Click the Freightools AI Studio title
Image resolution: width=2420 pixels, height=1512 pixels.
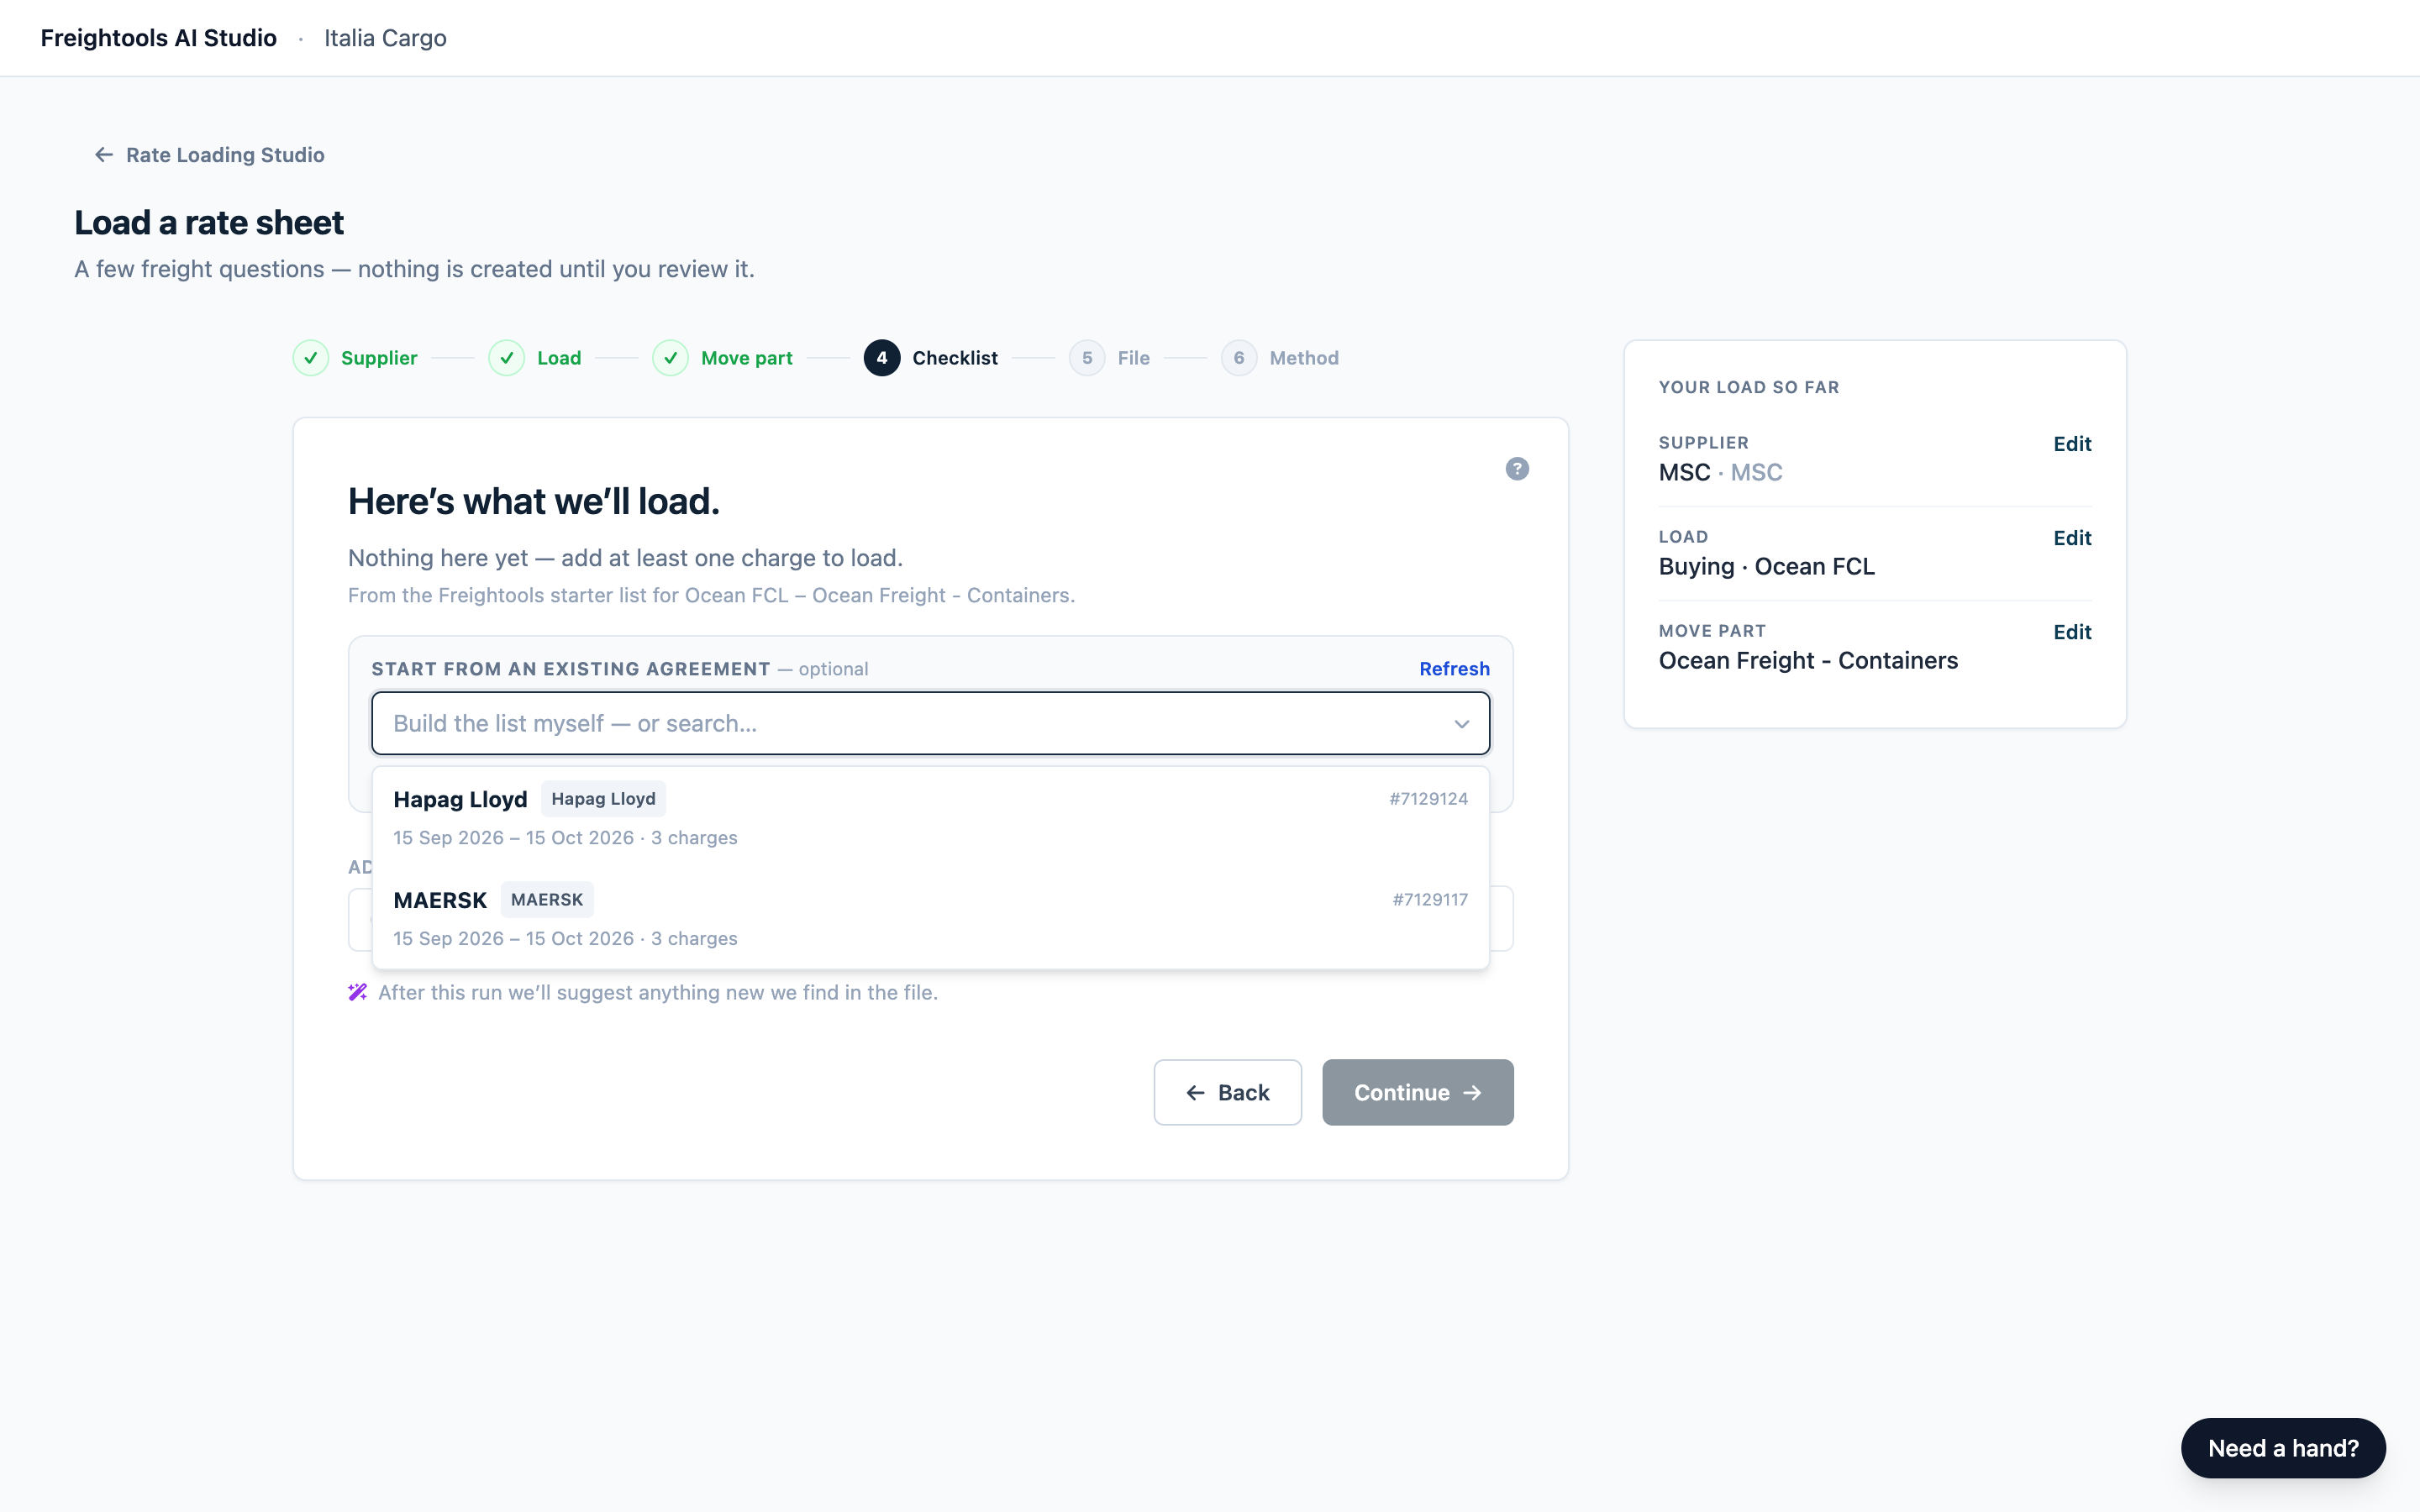coord(159,38)
